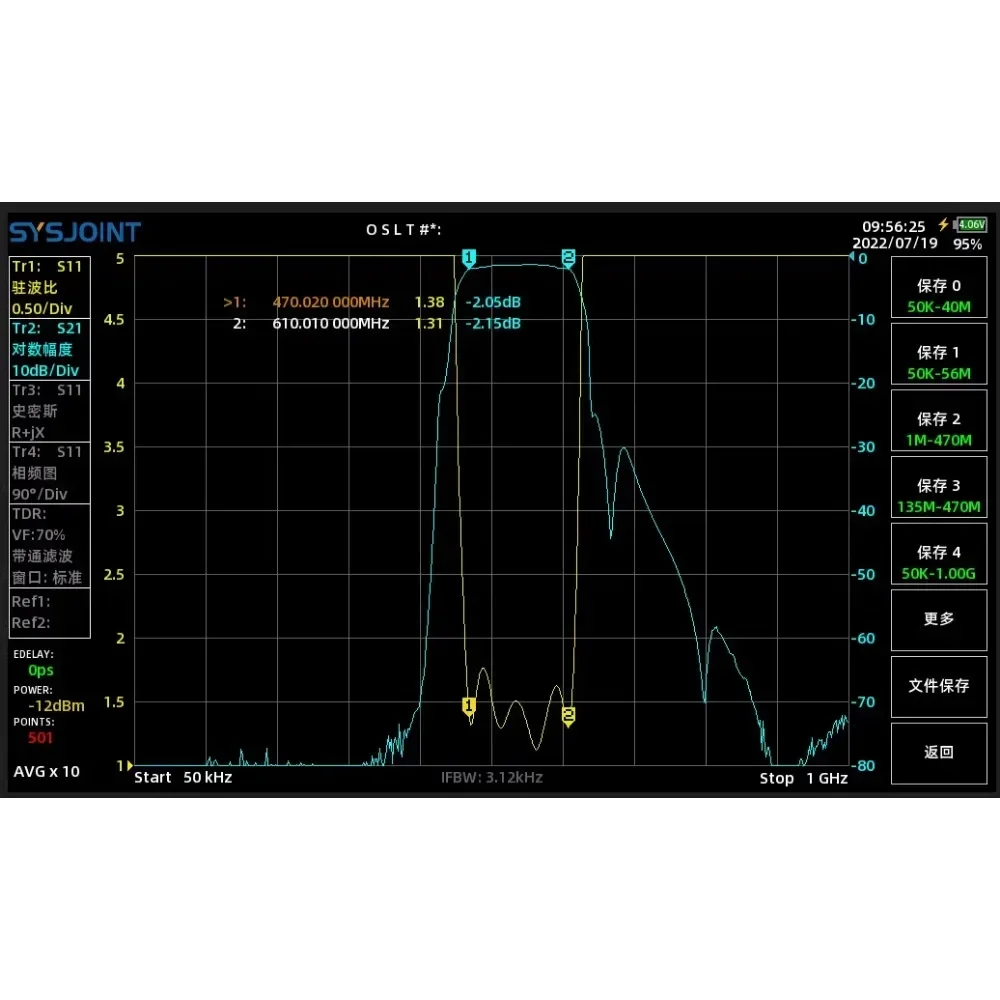1000x1000 pixels.
Task: Tap the battery 4.06V indicator icon
Action: (970, 224)
